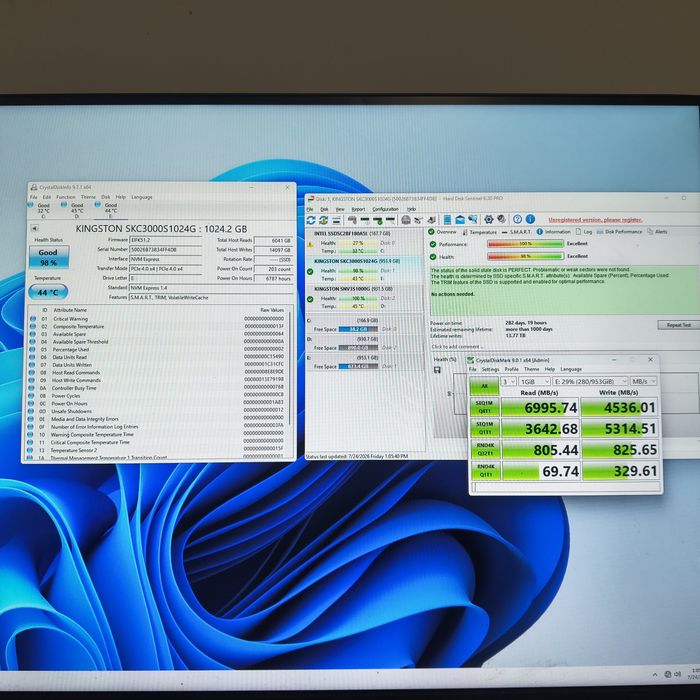Open the test count dropdown in CrystalDiskMark

[x=508, y=382]
